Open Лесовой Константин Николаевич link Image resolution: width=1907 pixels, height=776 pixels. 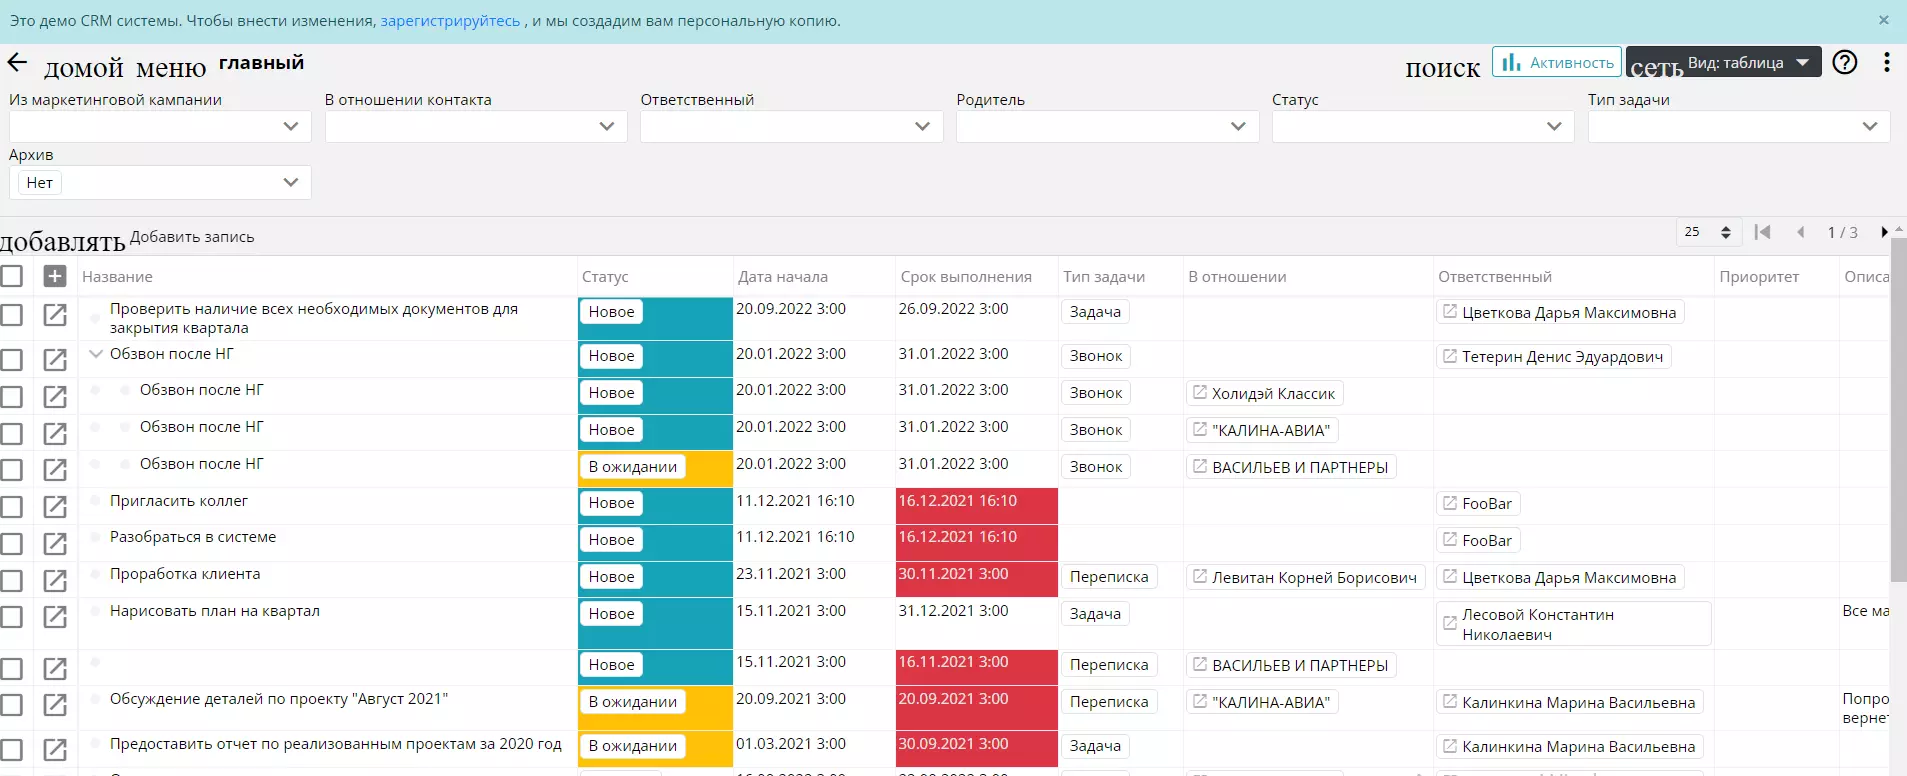pyautogui.click(x=1574, y=624)
